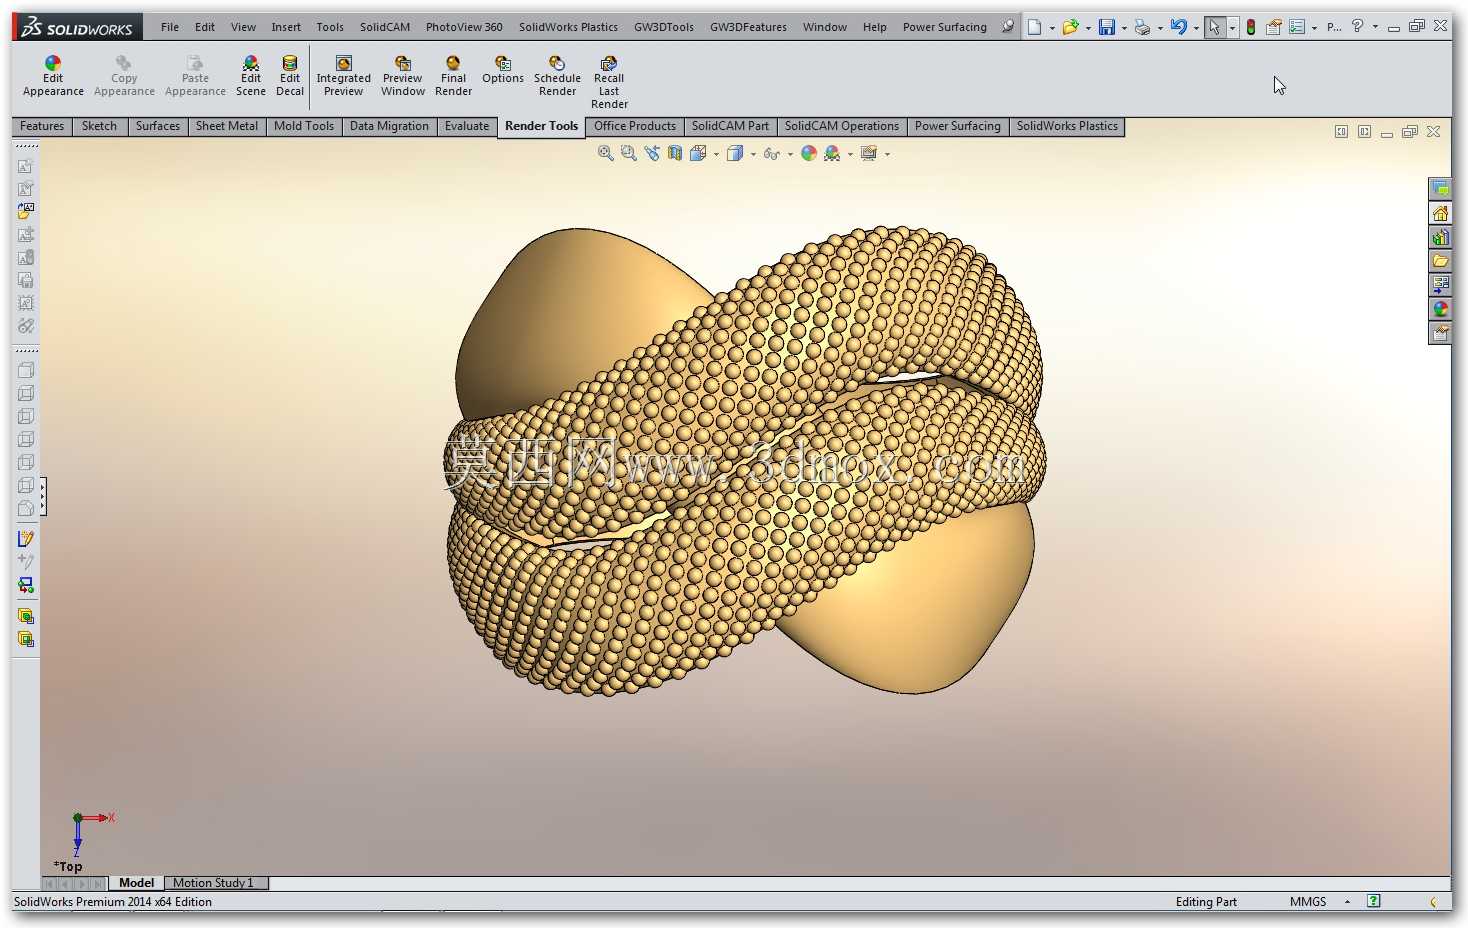Click Schedule Render

(x=557, y=76)
